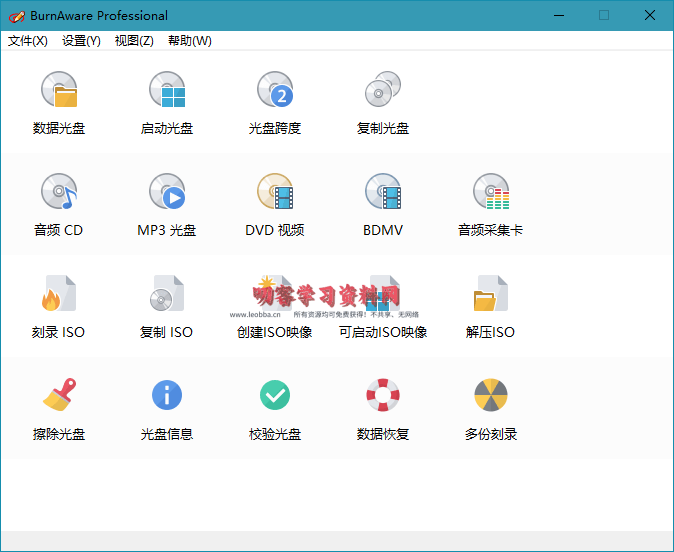The width and height of the screenshot is (674, 552).
Task: Start the 音频 CD audio project
Action: [59, 192]
